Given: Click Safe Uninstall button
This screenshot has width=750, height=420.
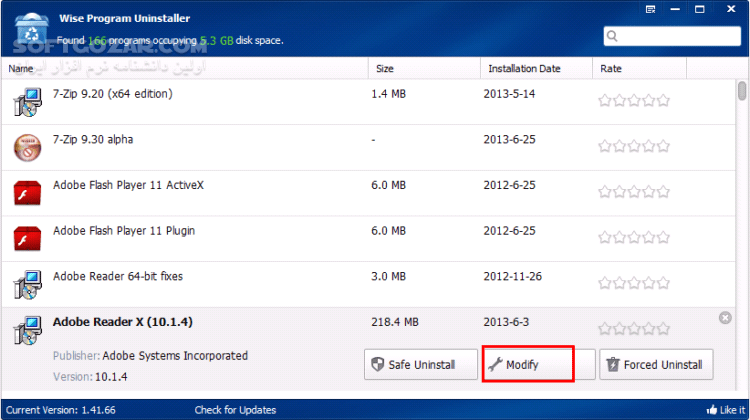Looking at the screenshot, I should [421, 365].
